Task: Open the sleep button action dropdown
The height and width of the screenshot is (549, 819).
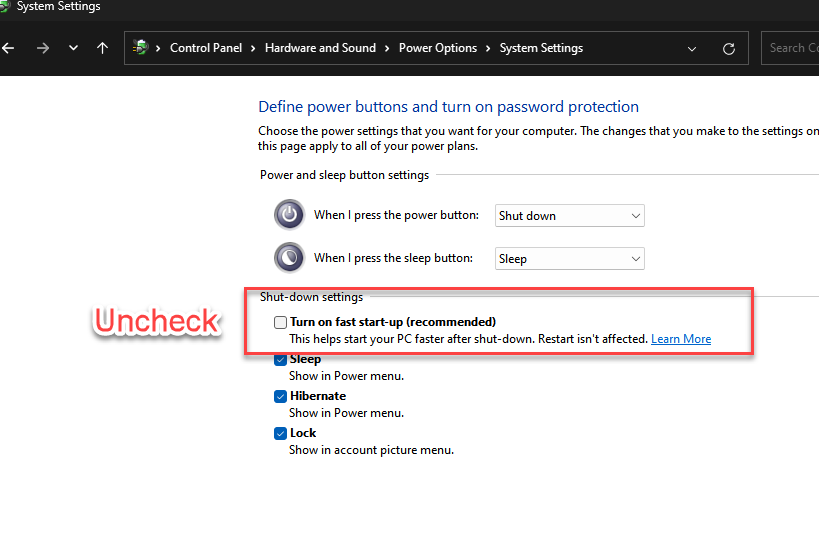Action: click(569, 258)
